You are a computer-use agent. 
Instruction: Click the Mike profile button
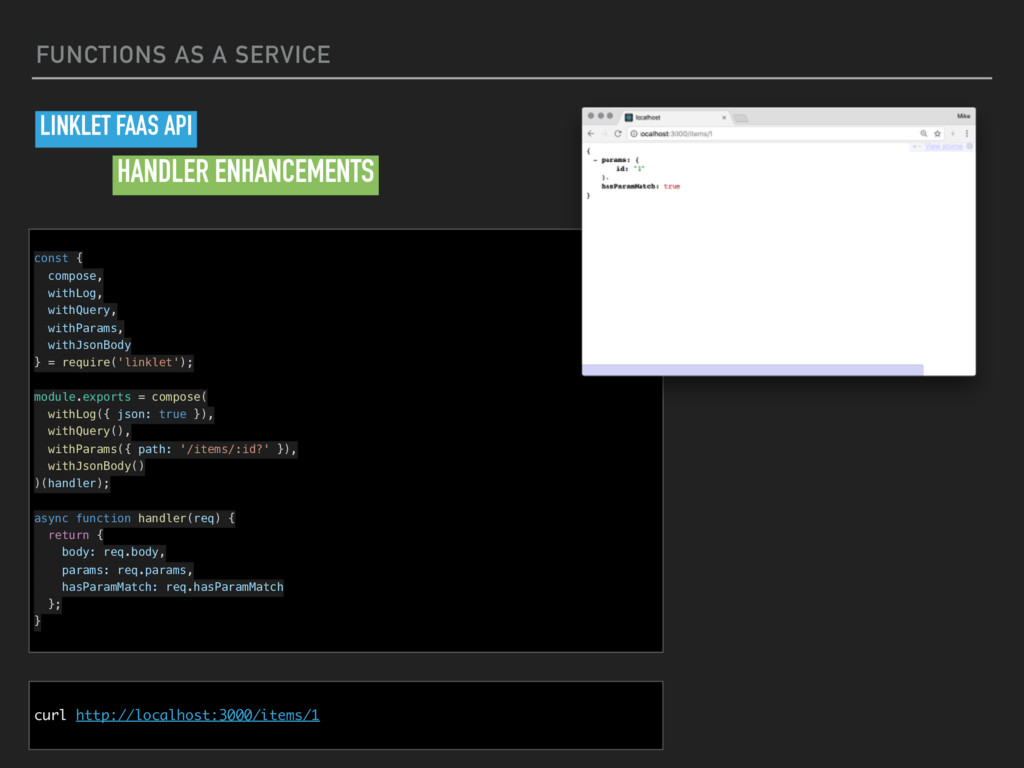click(x=963, y=116)
